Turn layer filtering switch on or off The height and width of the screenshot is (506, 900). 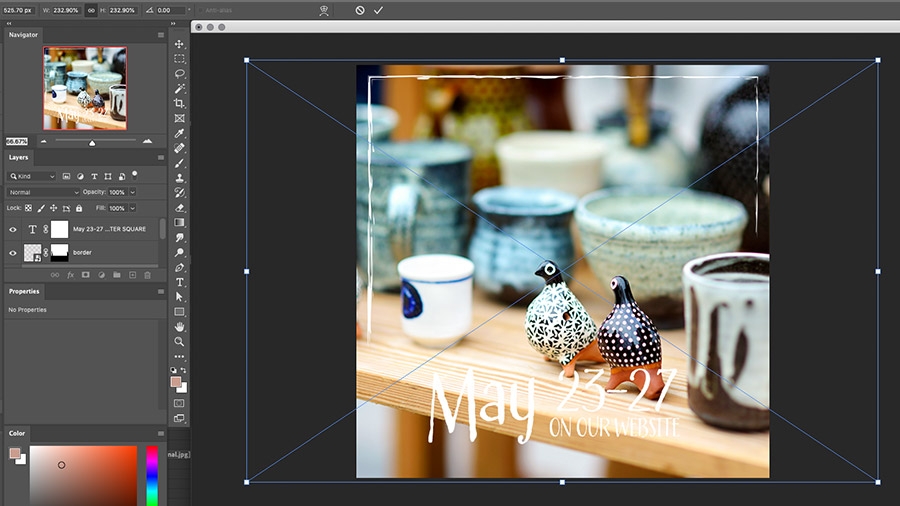pos(135,175)
